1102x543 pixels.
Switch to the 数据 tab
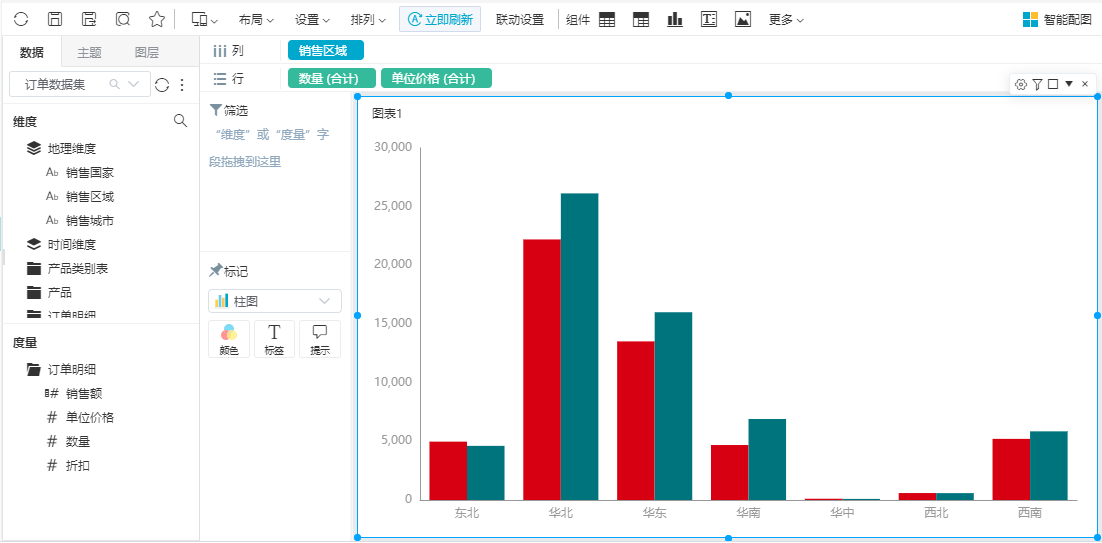pos(32,53)
